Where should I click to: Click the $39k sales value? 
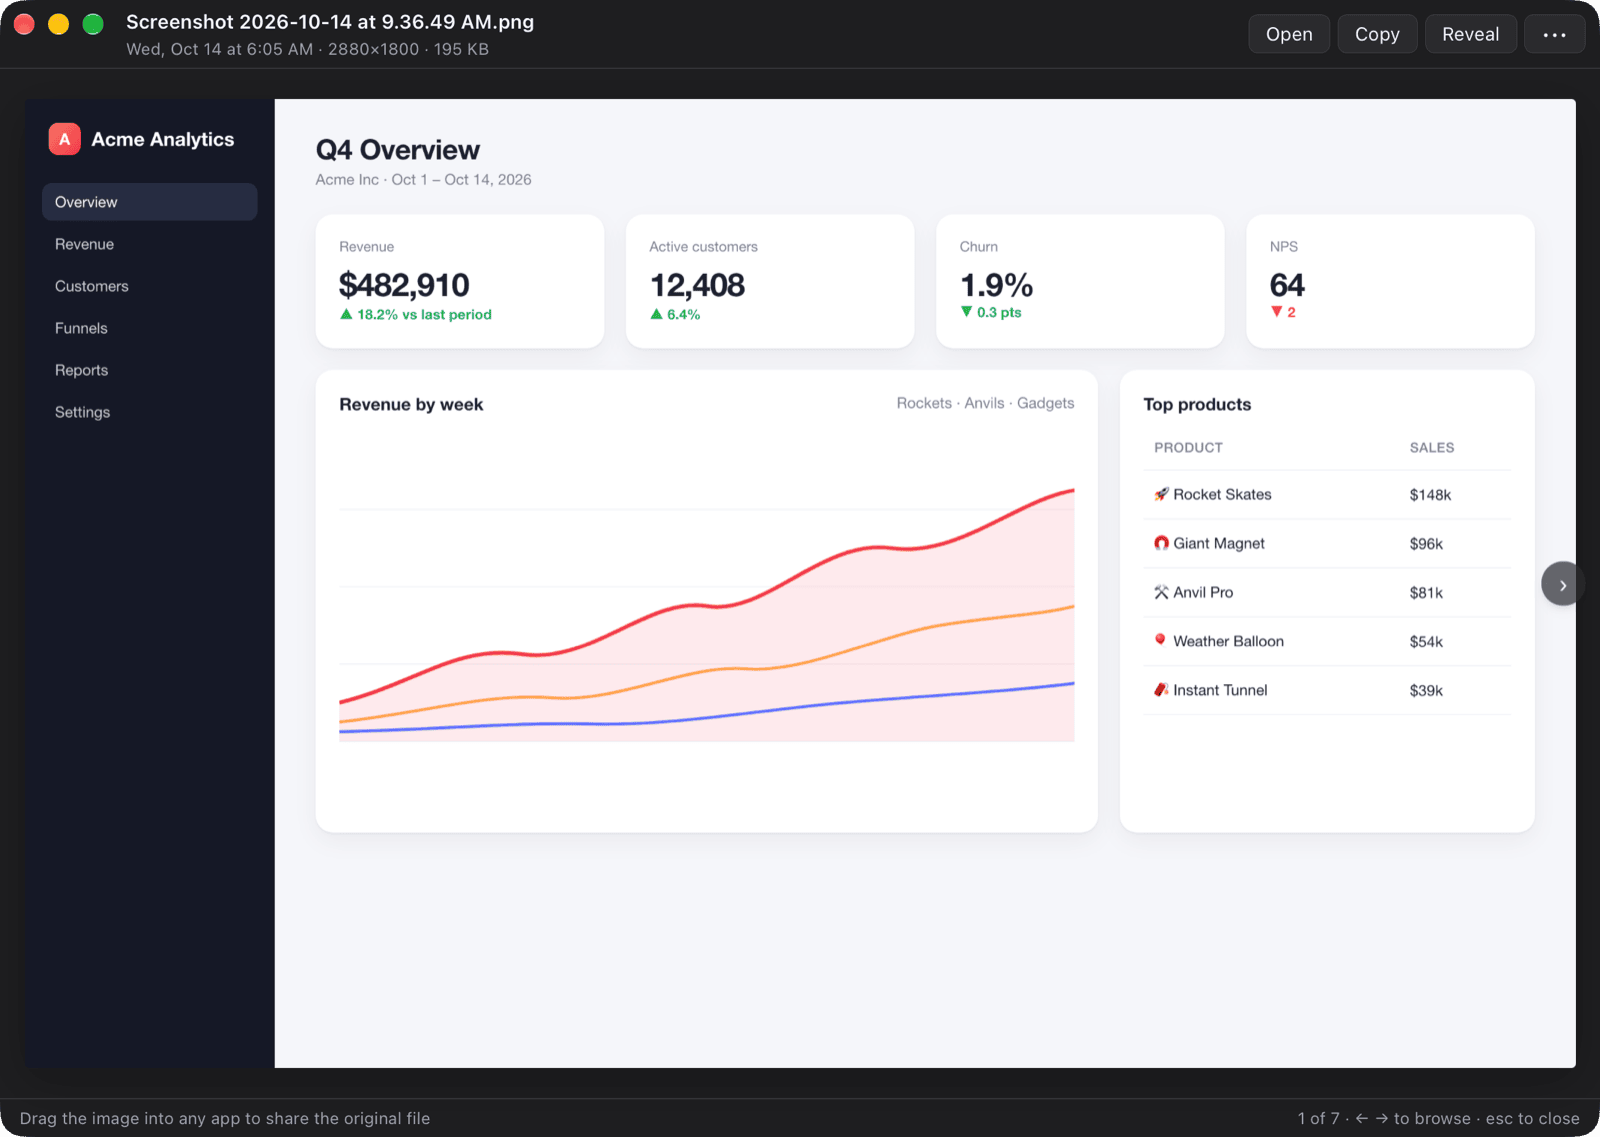pyautogui.click(x=1426, y=691)
